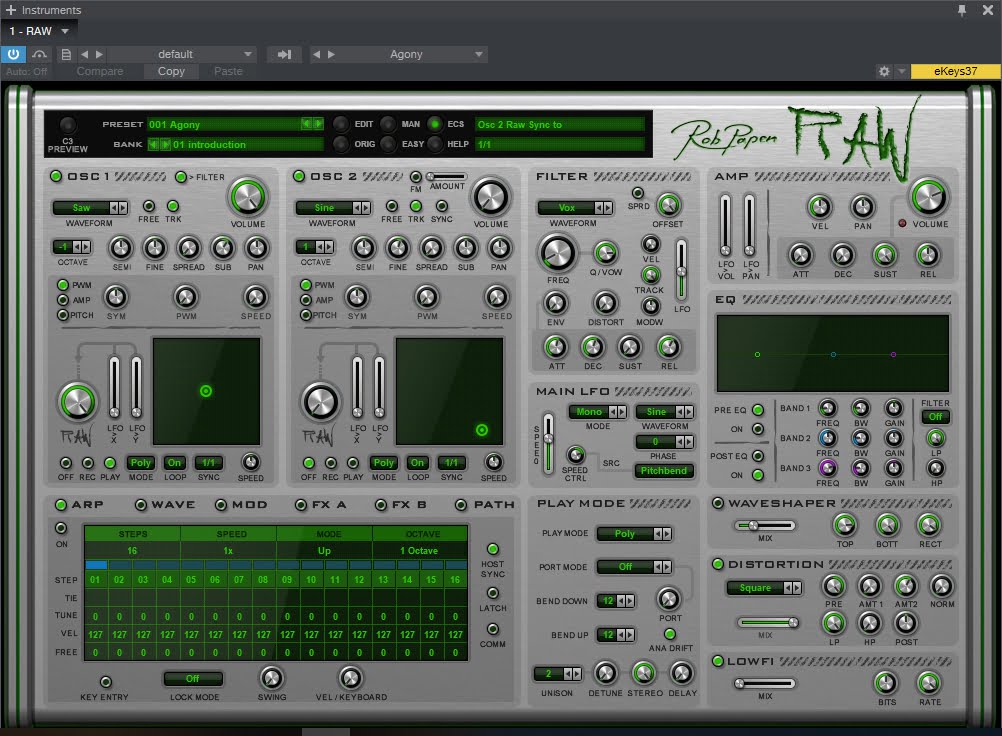Click Arp Lock Mode Off button
The image size is (1002, 736).
(x=193, y=678)
